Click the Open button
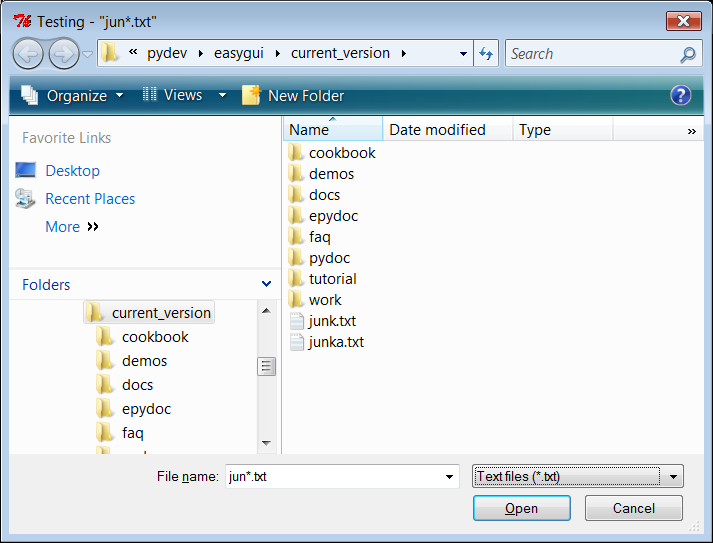713x543 pixels. point(521,508)
